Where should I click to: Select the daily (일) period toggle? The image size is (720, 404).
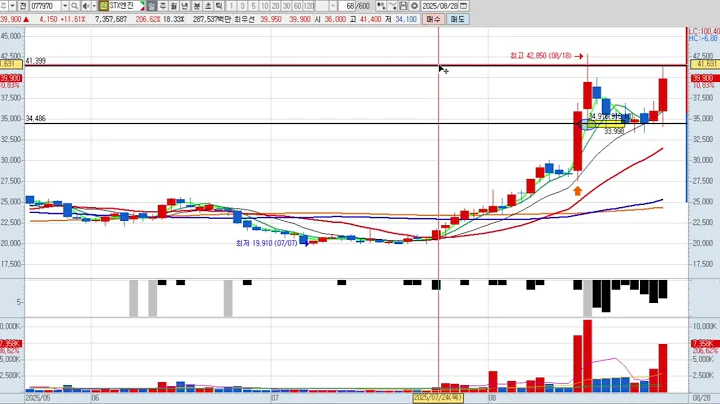(152, 6)
